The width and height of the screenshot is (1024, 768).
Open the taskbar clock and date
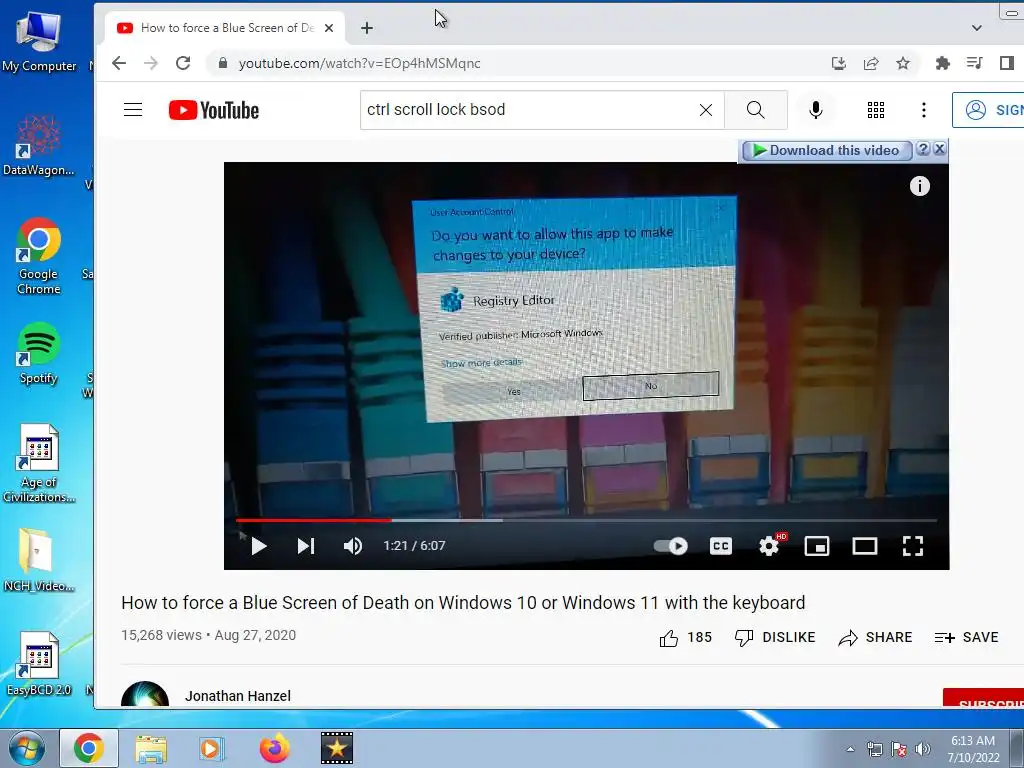tap(973, 749)
